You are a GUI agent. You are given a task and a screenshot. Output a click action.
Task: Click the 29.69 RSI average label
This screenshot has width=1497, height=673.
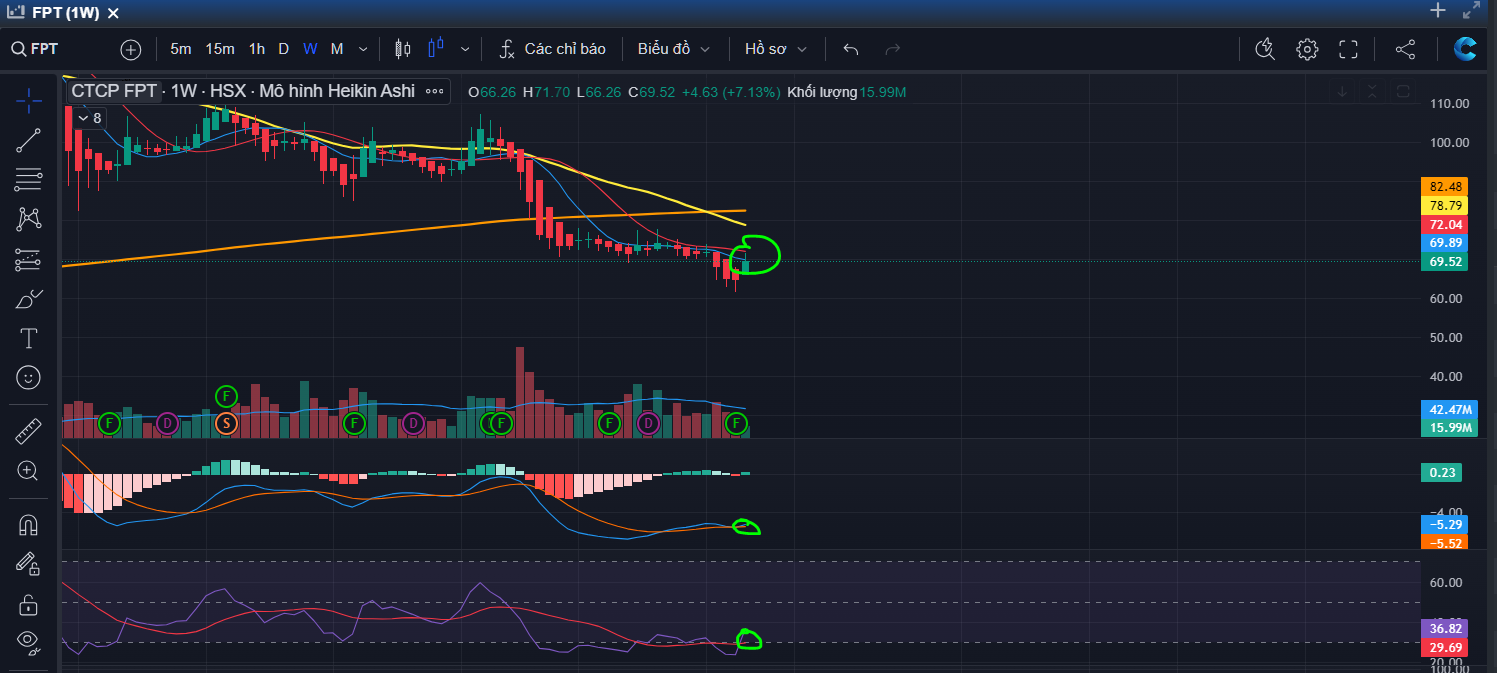point(1446,648)
